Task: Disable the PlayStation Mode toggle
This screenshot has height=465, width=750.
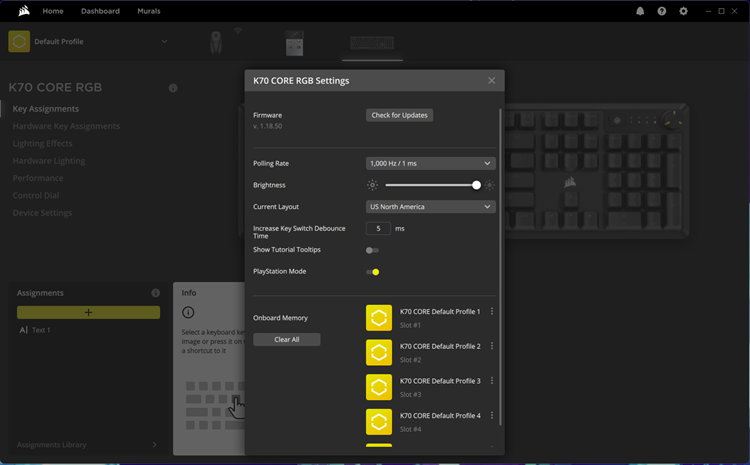Action: point(372,272)
